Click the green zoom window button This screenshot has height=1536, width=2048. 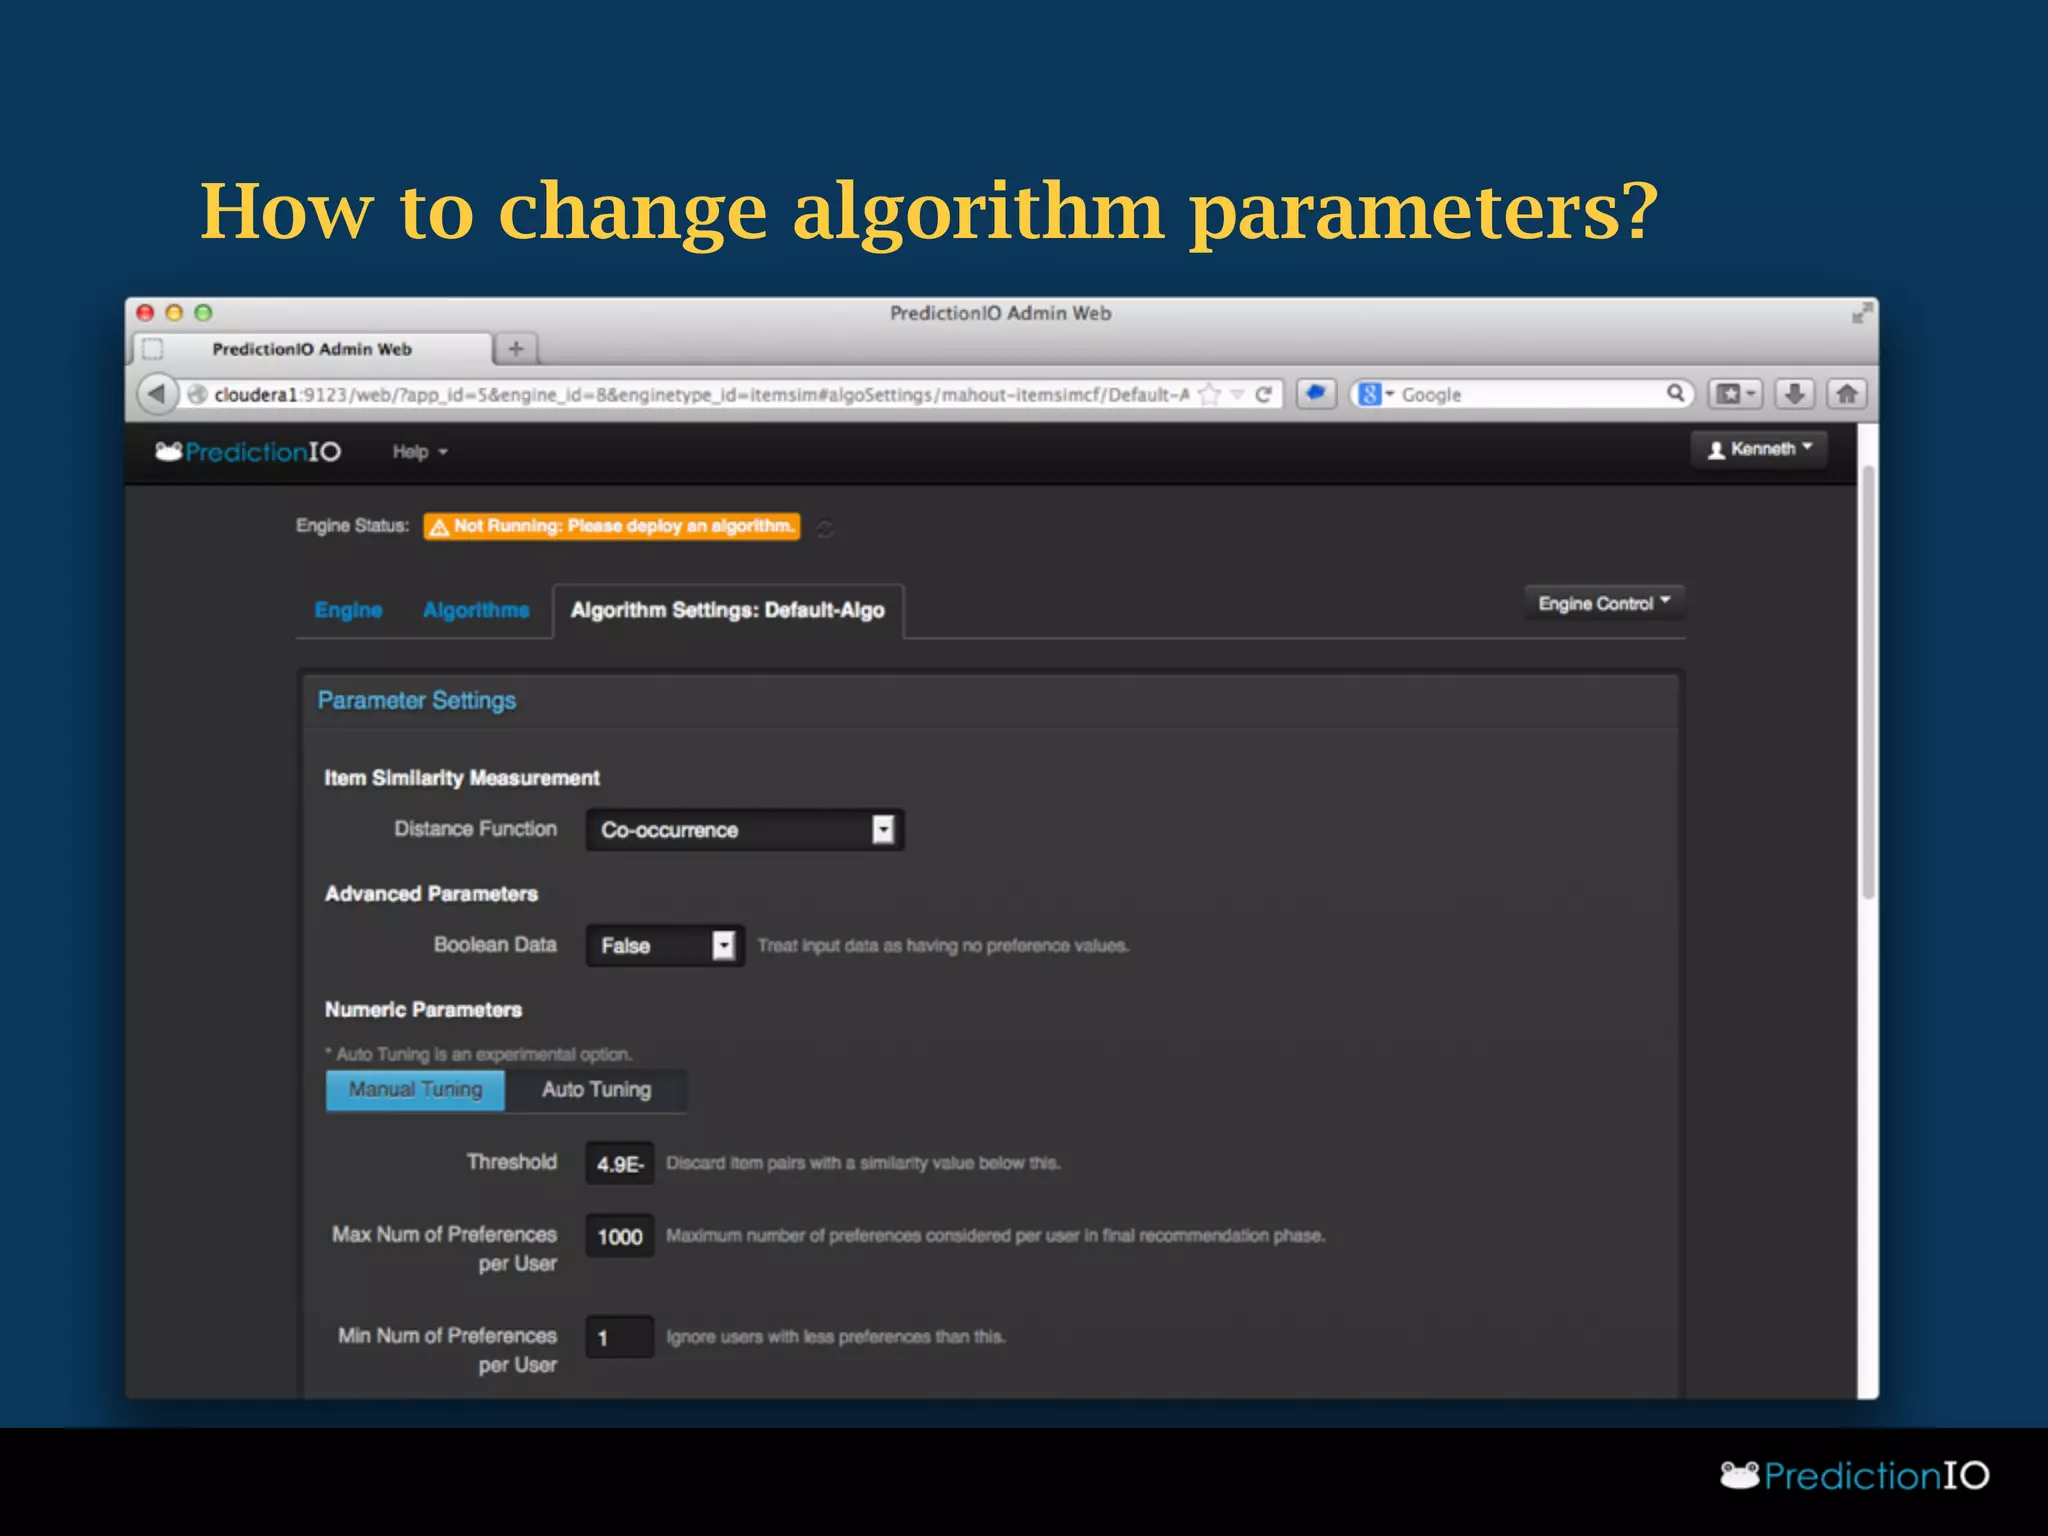[203, 312]
